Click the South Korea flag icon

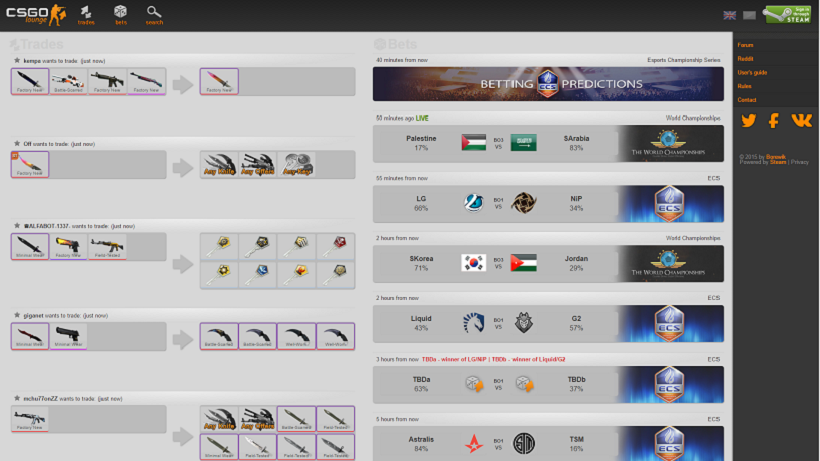(473, 263)
